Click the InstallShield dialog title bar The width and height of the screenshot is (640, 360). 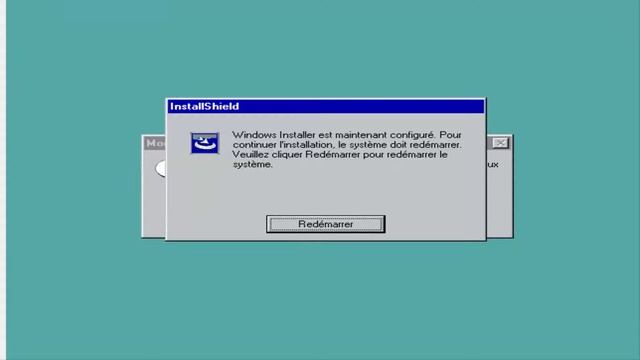click(x=326, y=107)
